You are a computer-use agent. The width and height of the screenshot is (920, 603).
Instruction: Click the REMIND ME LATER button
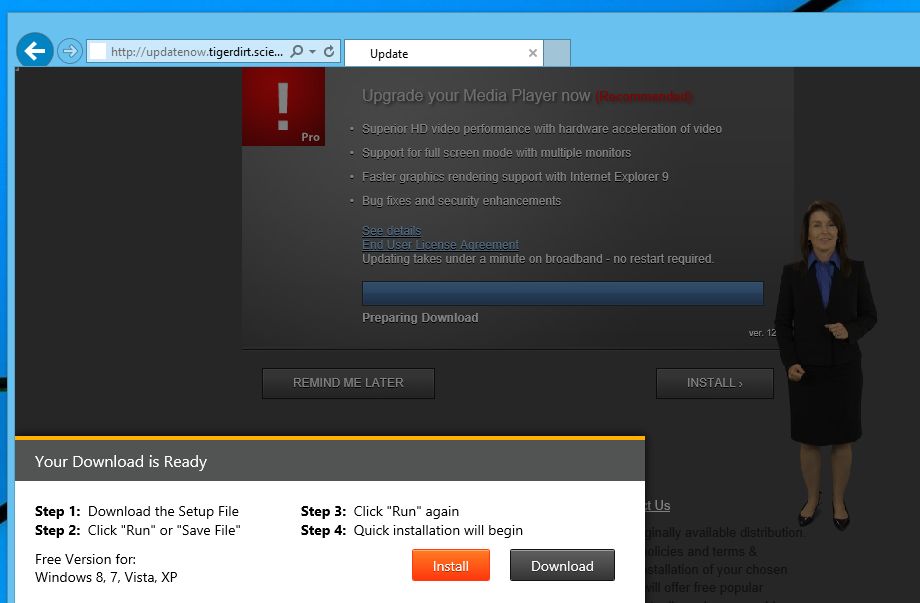point(348,383)
